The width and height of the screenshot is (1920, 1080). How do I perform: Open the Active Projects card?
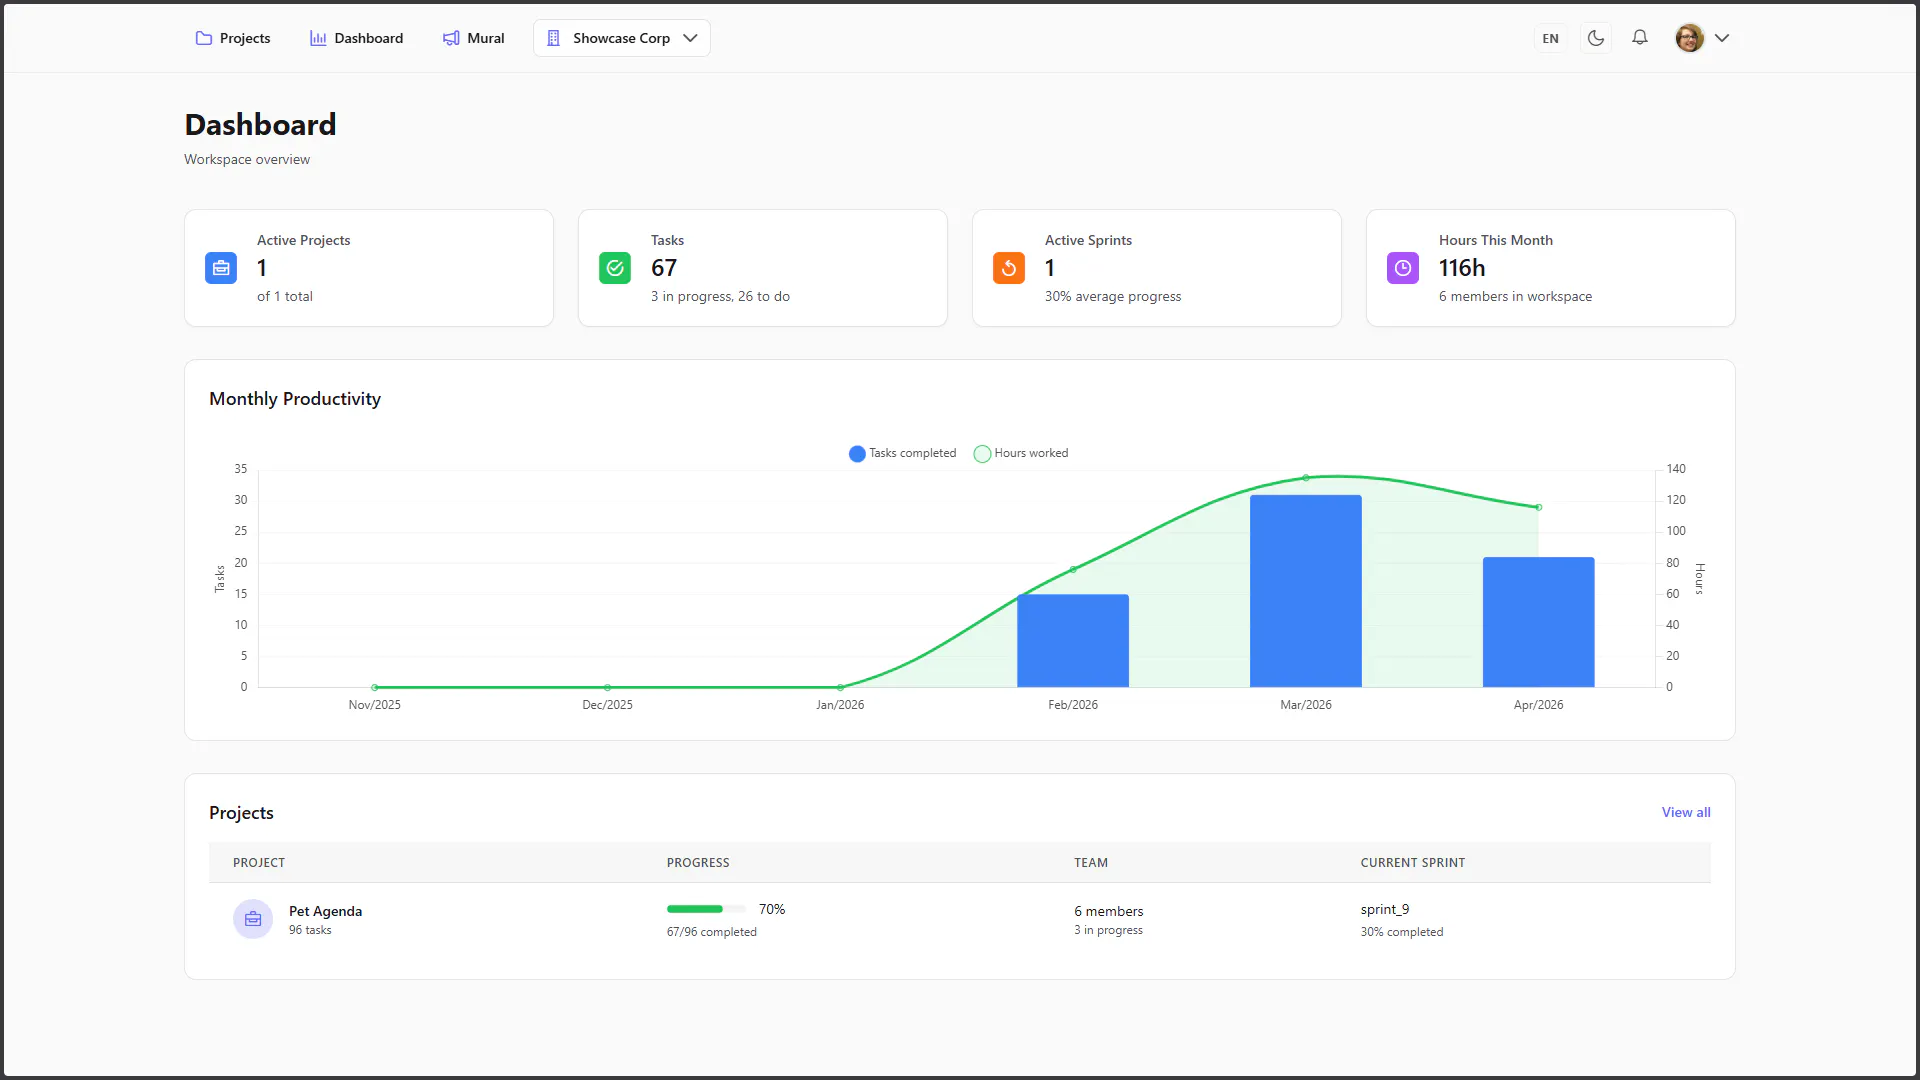click(369, 268)
